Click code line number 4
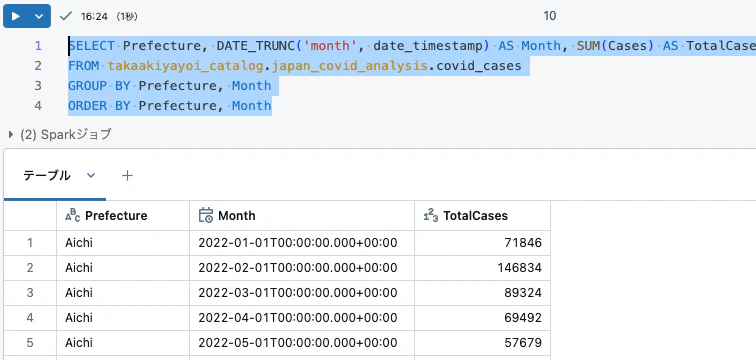This screenshot has height=360, width=756. (38, 106)
